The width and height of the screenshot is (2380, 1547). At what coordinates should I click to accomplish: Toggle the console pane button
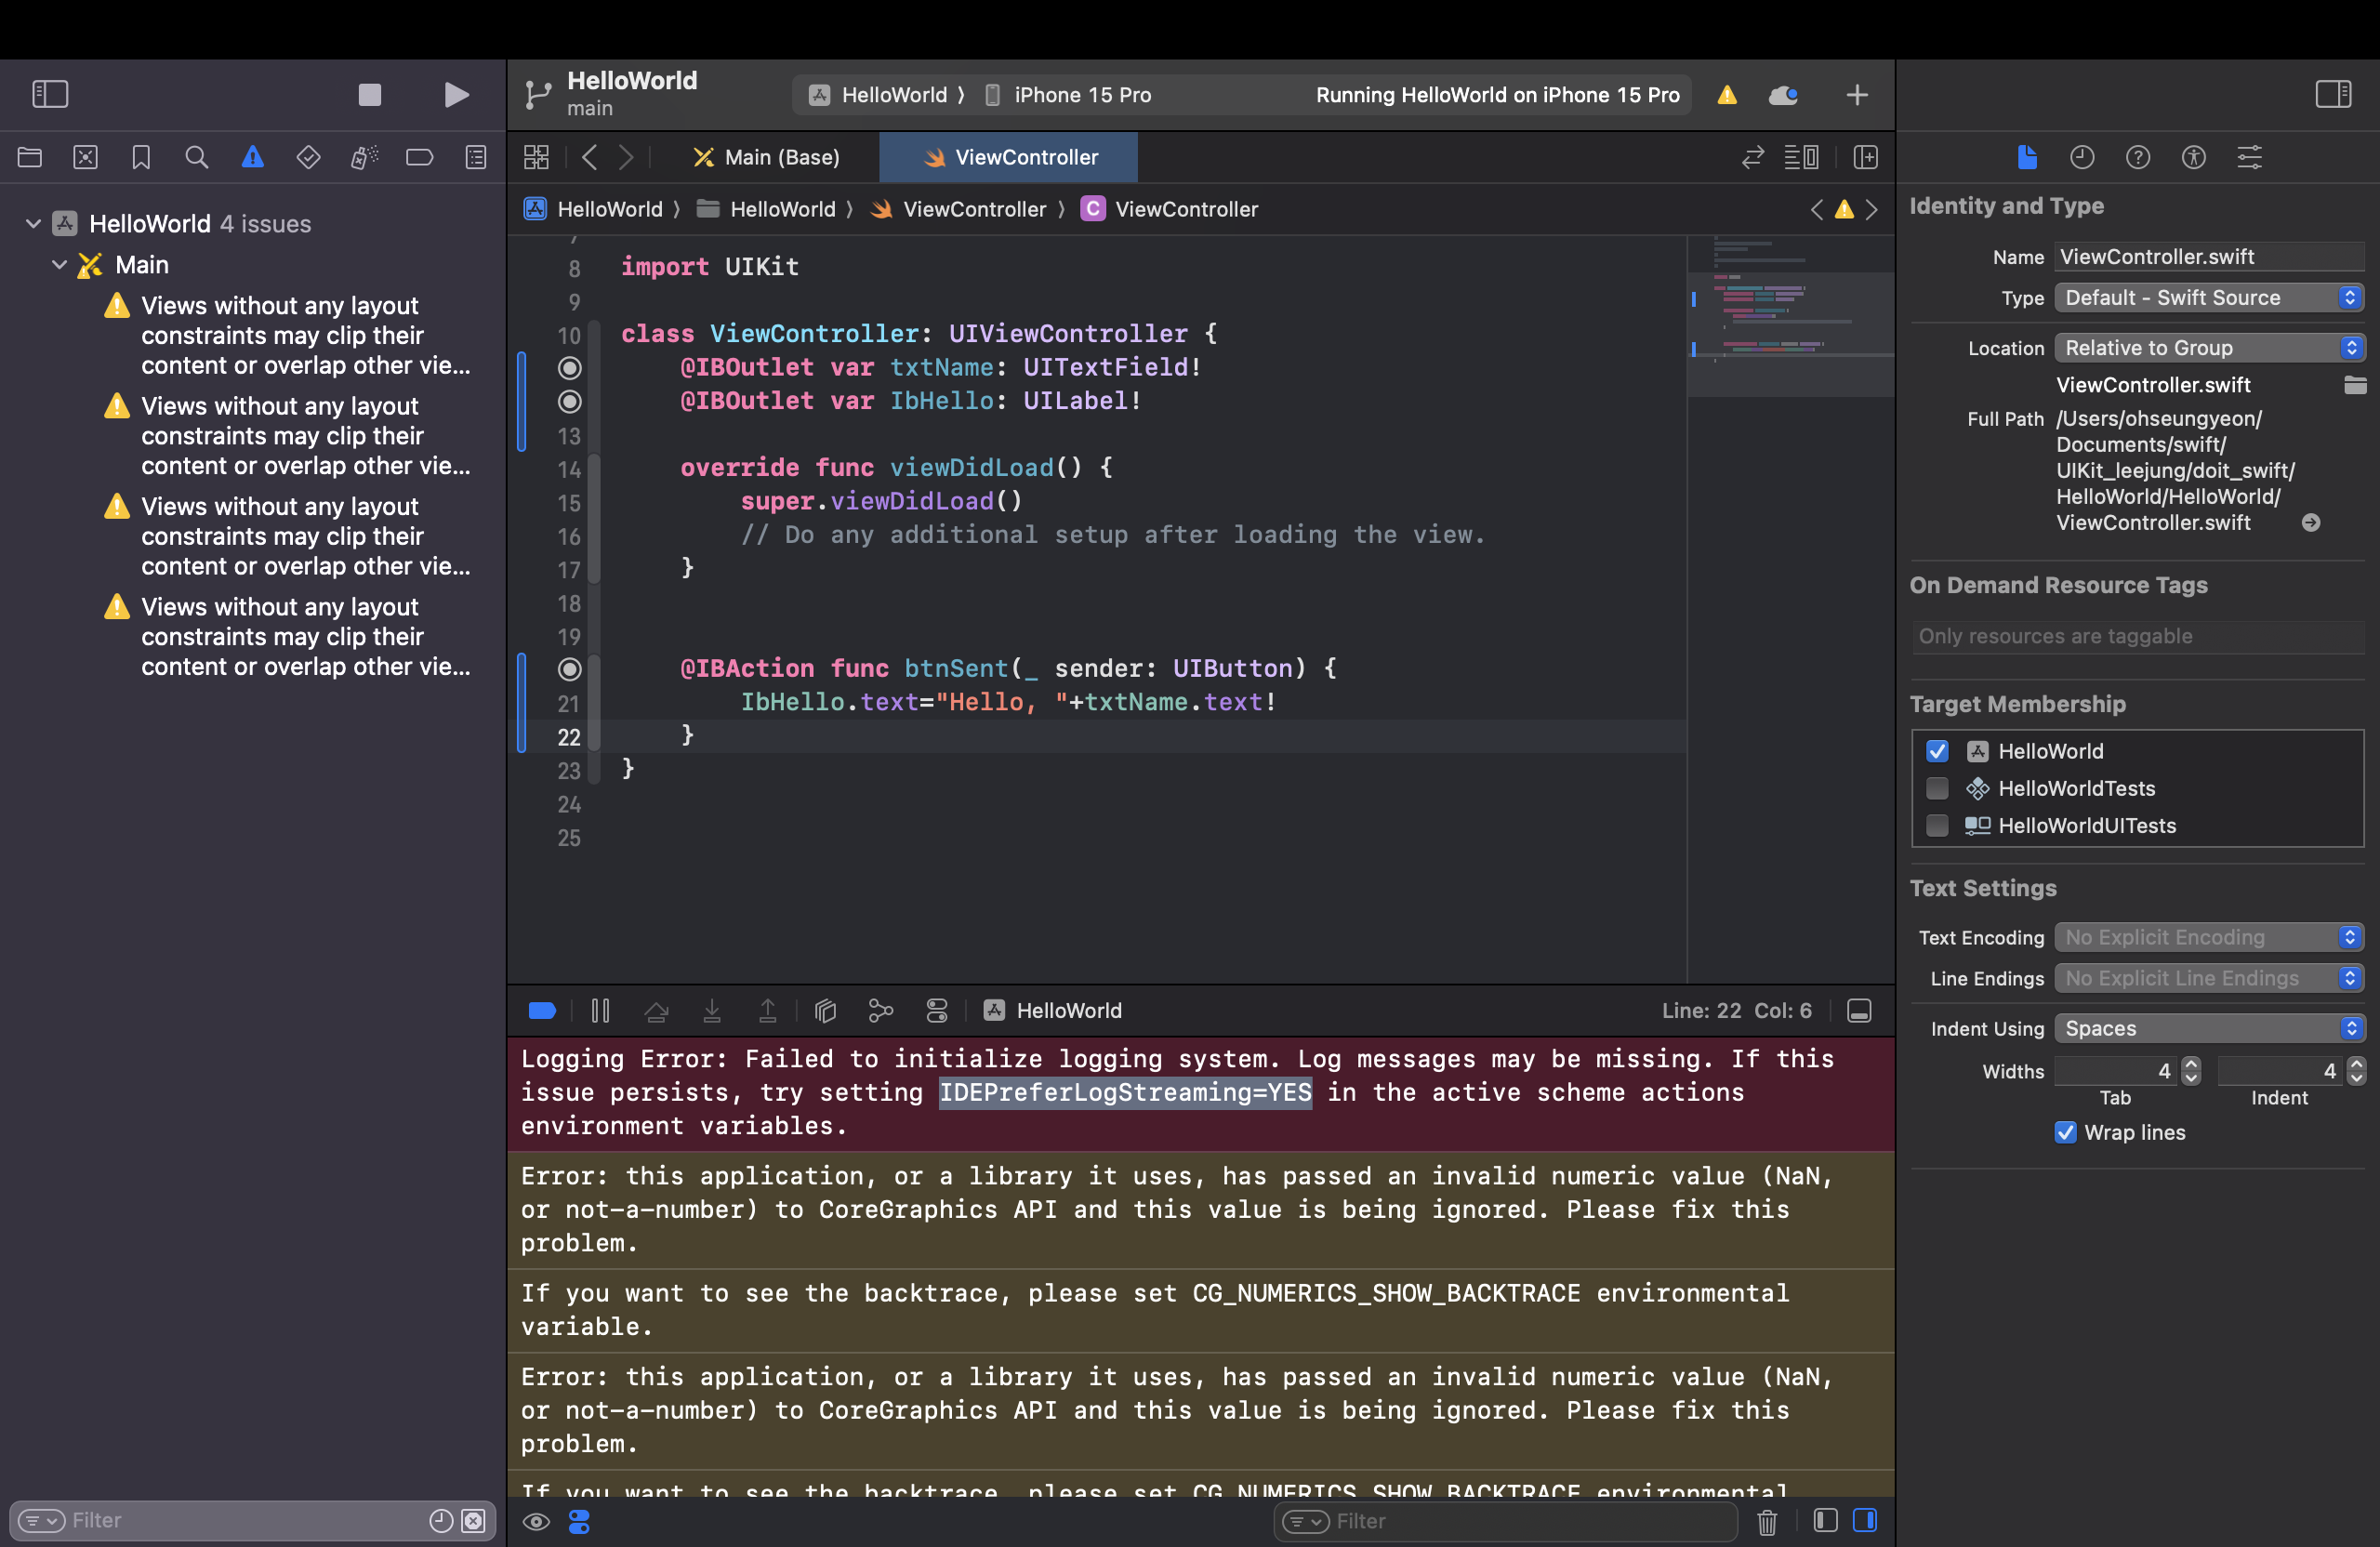(1865, 1520)
